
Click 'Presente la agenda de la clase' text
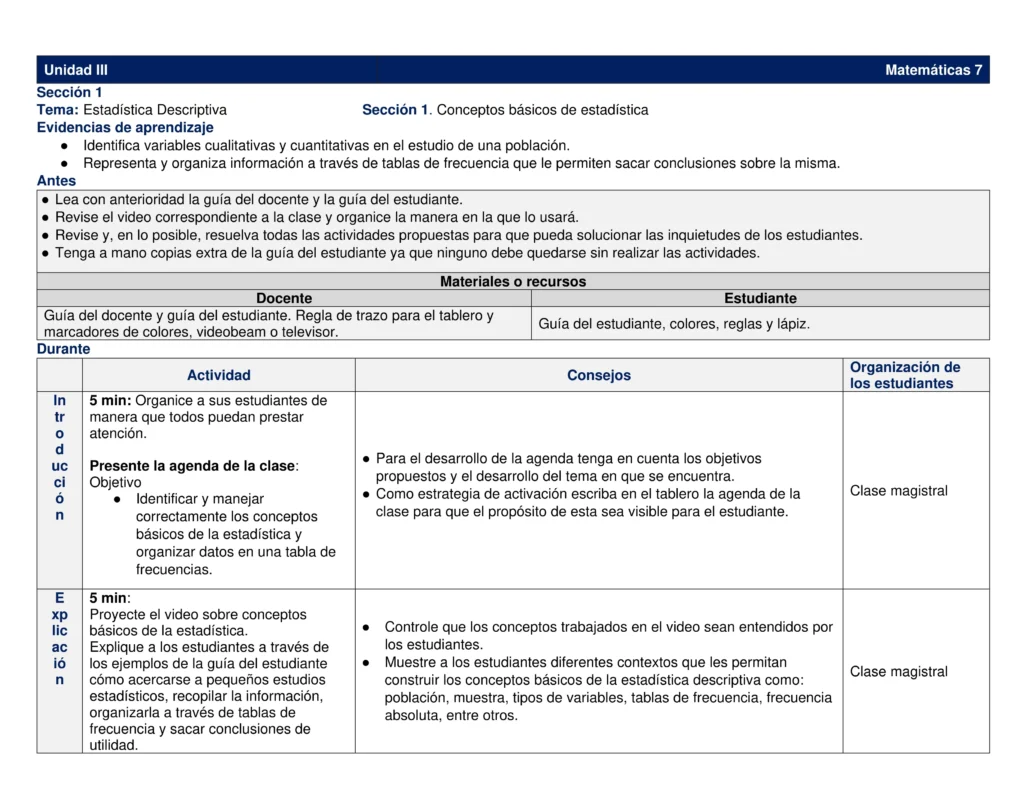[193, 466]
